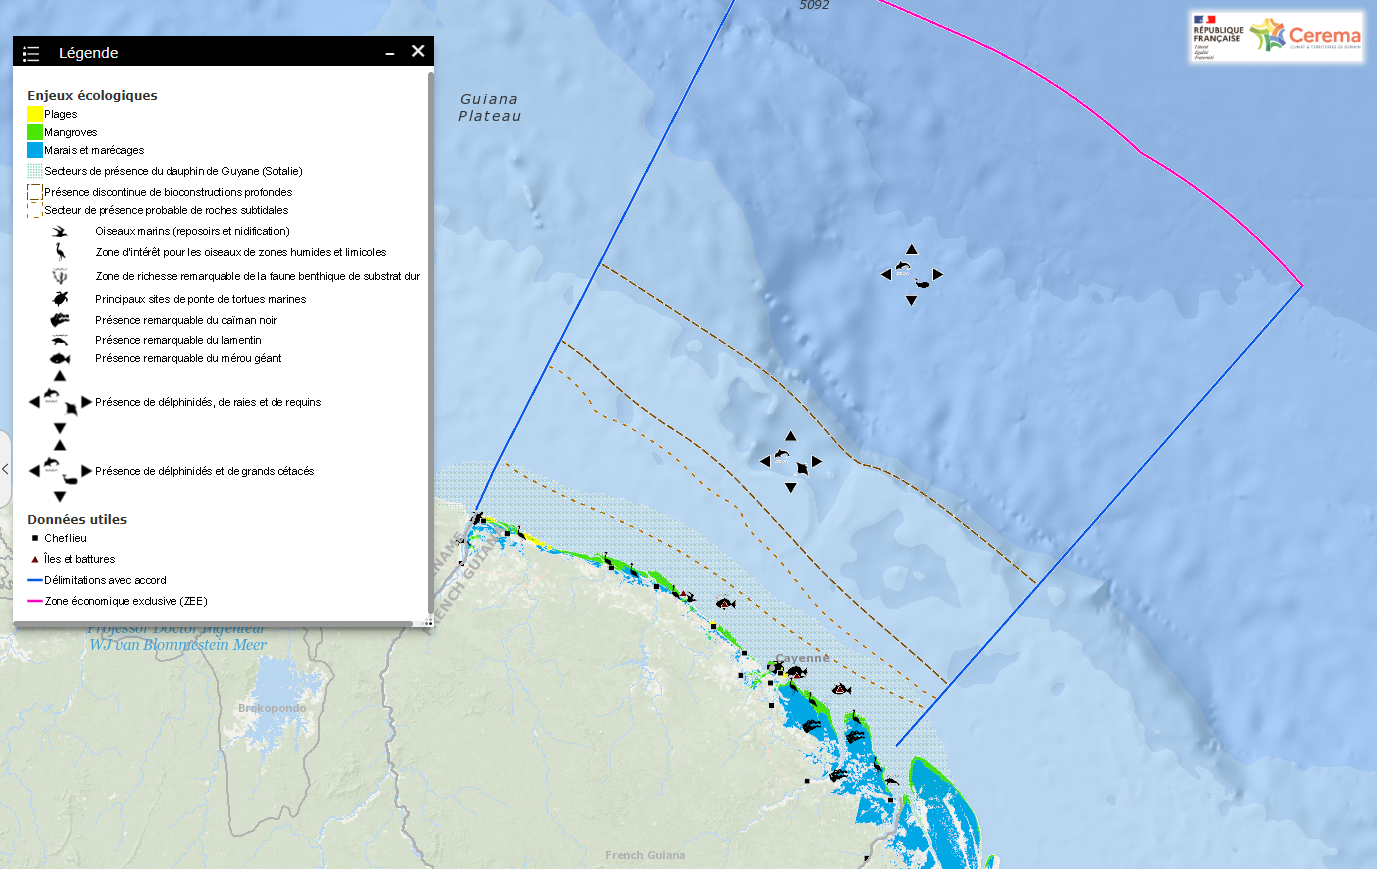Click the Brokopondo map label
The height and width of the screenshot is (869, 1377).
pyautogui.click(x=272, y=708)
